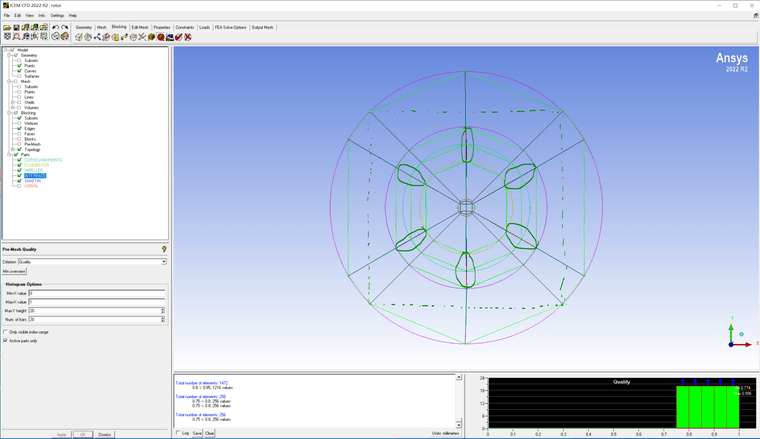Click the Pre-Mesh Smooth icon

[x=170, y=37]
